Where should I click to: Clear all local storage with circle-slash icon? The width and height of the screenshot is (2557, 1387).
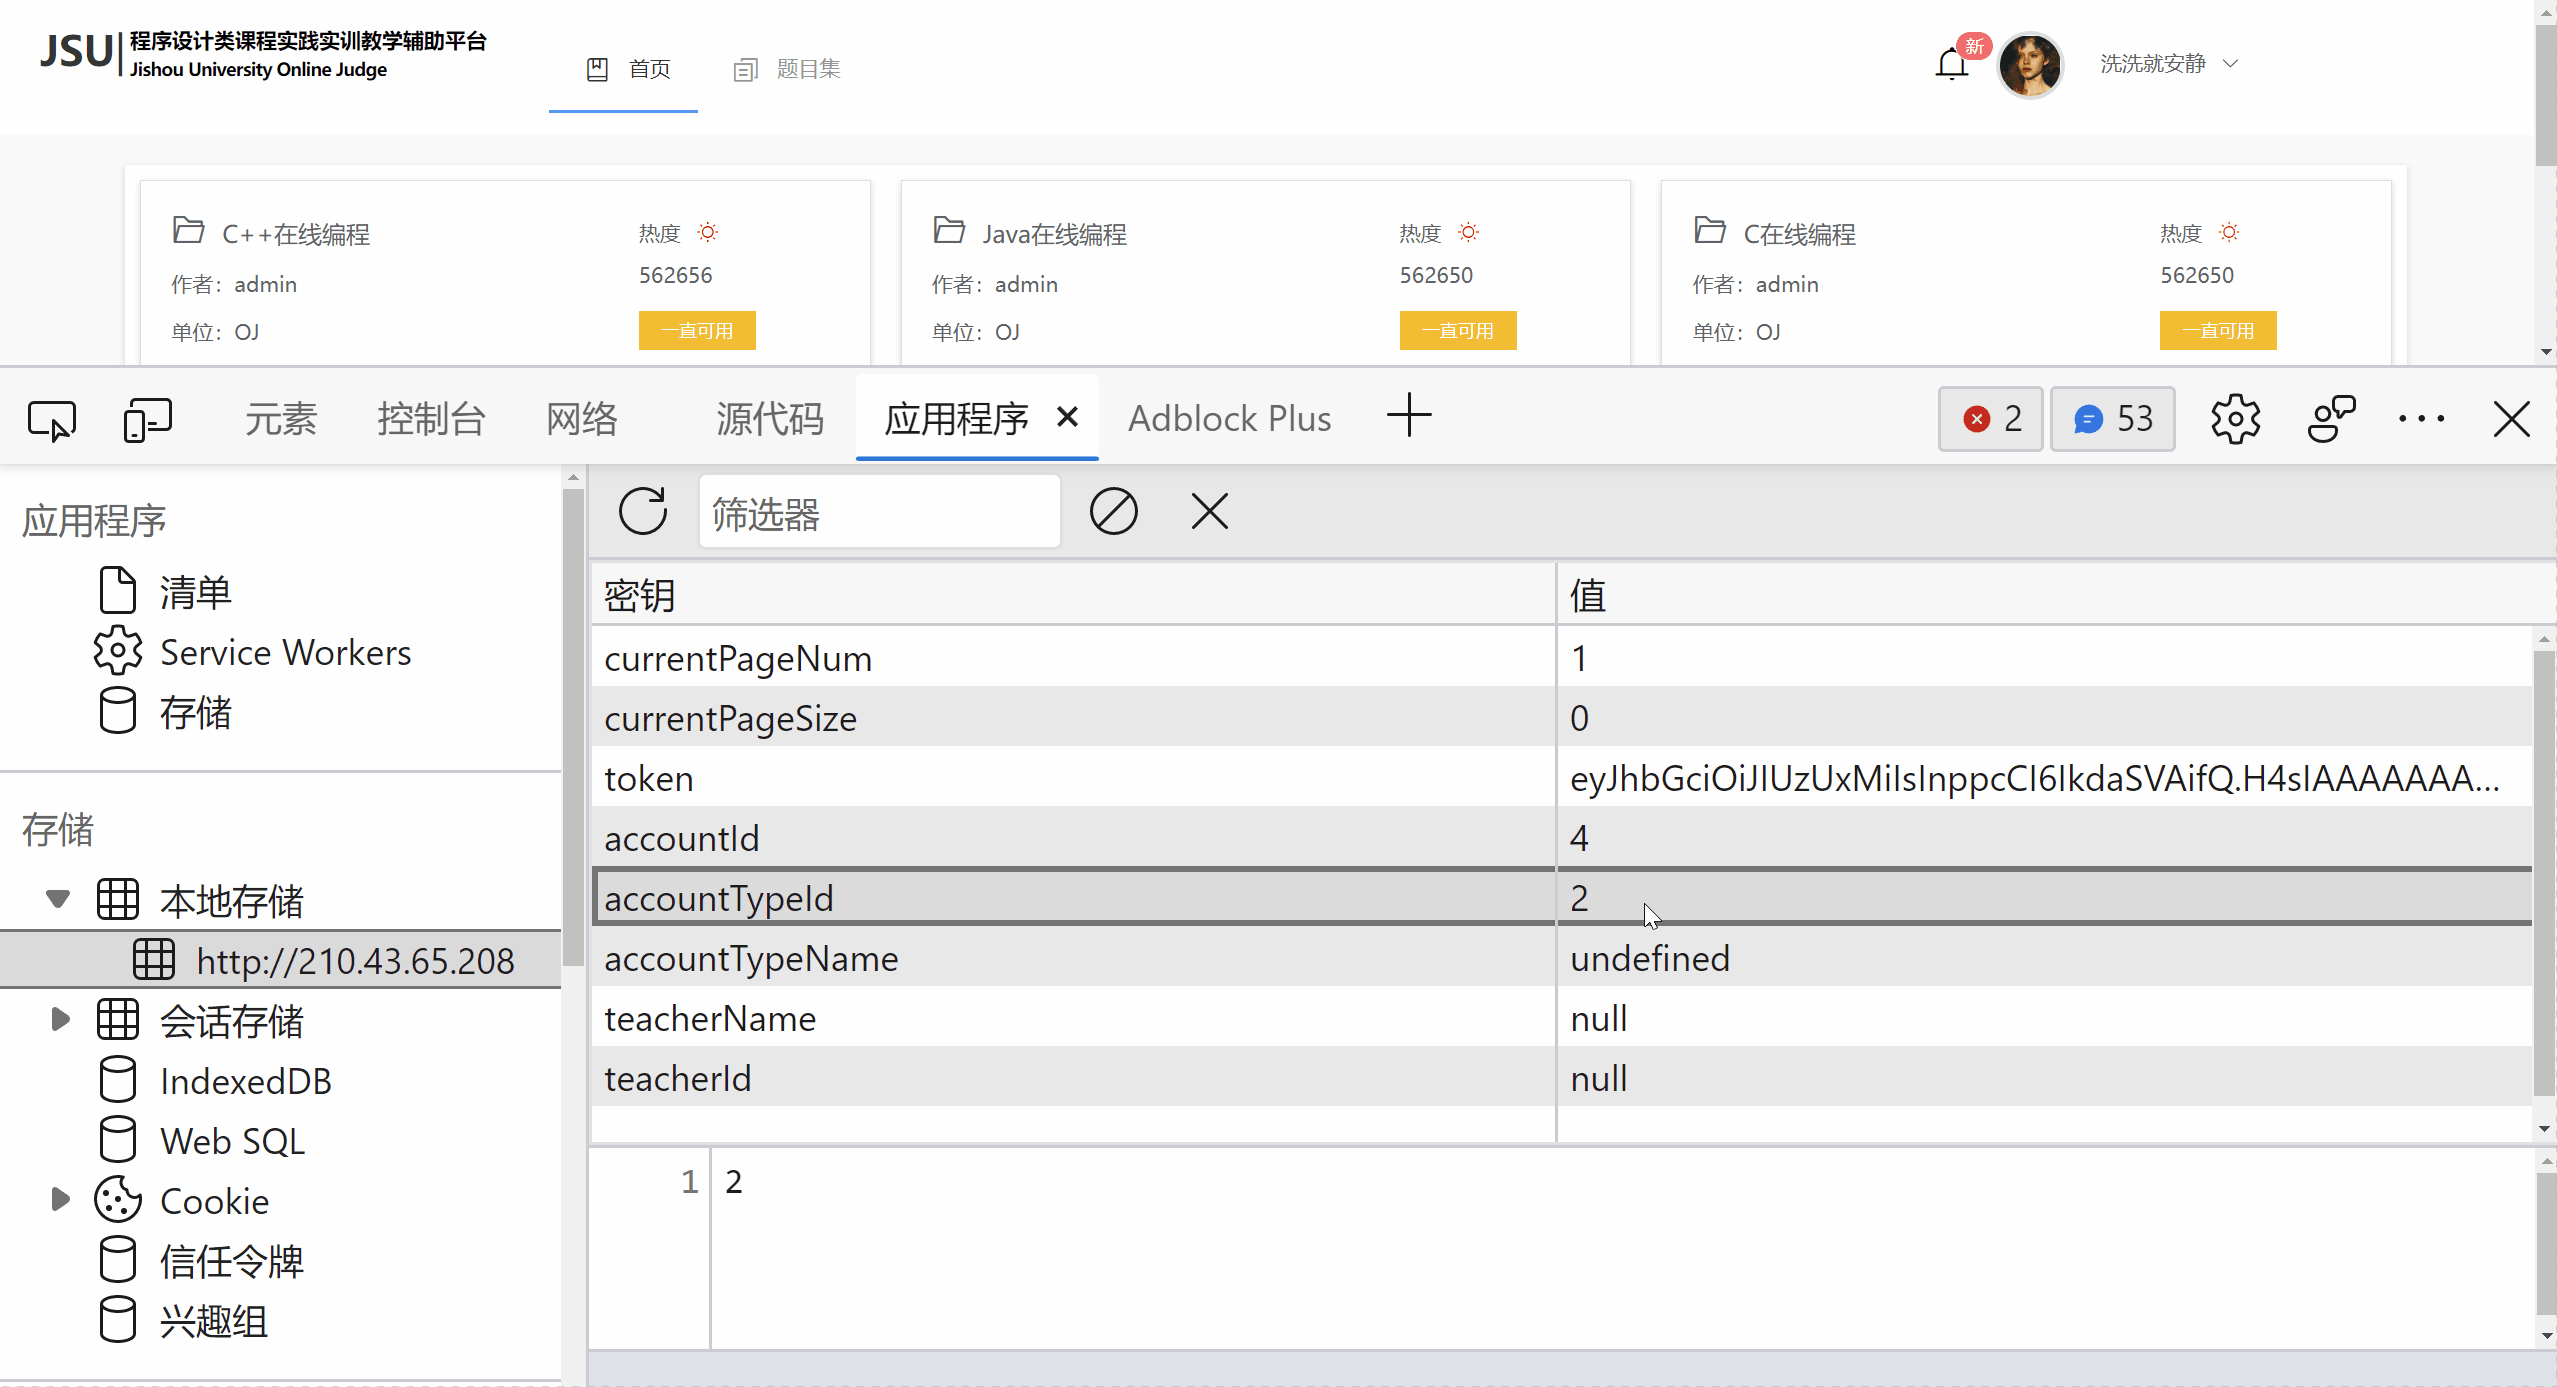click(1113, 511)
